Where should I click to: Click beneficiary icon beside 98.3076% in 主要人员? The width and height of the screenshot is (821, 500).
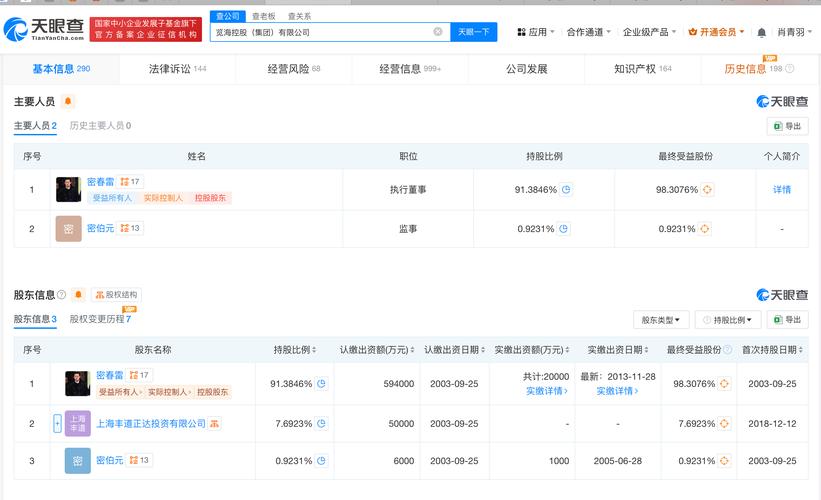click(706, 189)
